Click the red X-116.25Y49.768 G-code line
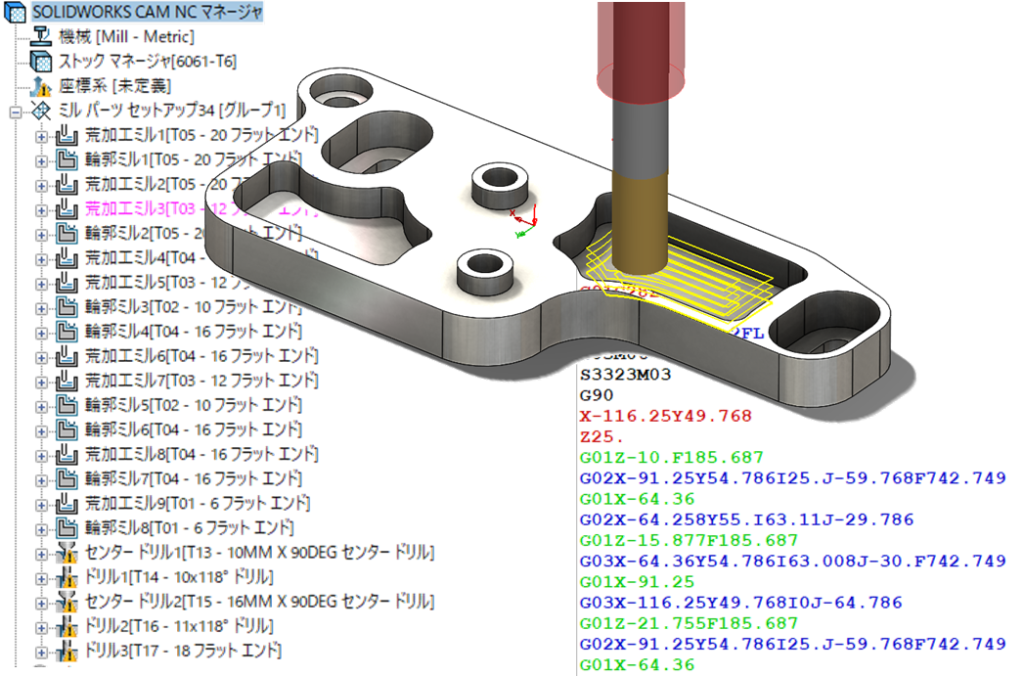This screenshot has width=1024, height=676. tap(665, 416)
